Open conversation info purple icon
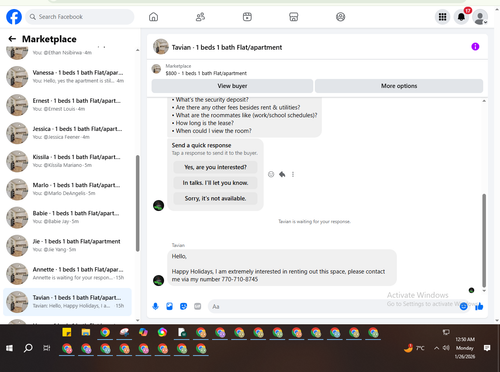The image size is (500, 372). click(x=475, y=47)
